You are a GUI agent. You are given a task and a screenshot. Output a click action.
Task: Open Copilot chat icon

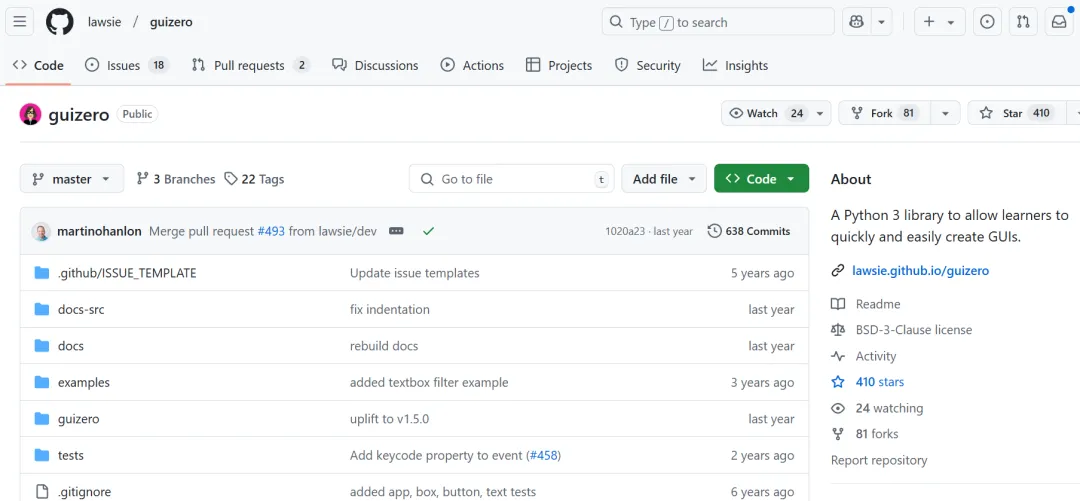856,22
